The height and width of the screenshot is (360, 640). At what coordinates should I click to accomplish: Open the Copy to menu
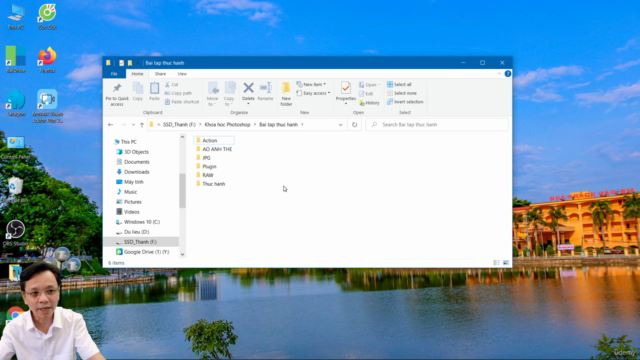pos(229,94)
